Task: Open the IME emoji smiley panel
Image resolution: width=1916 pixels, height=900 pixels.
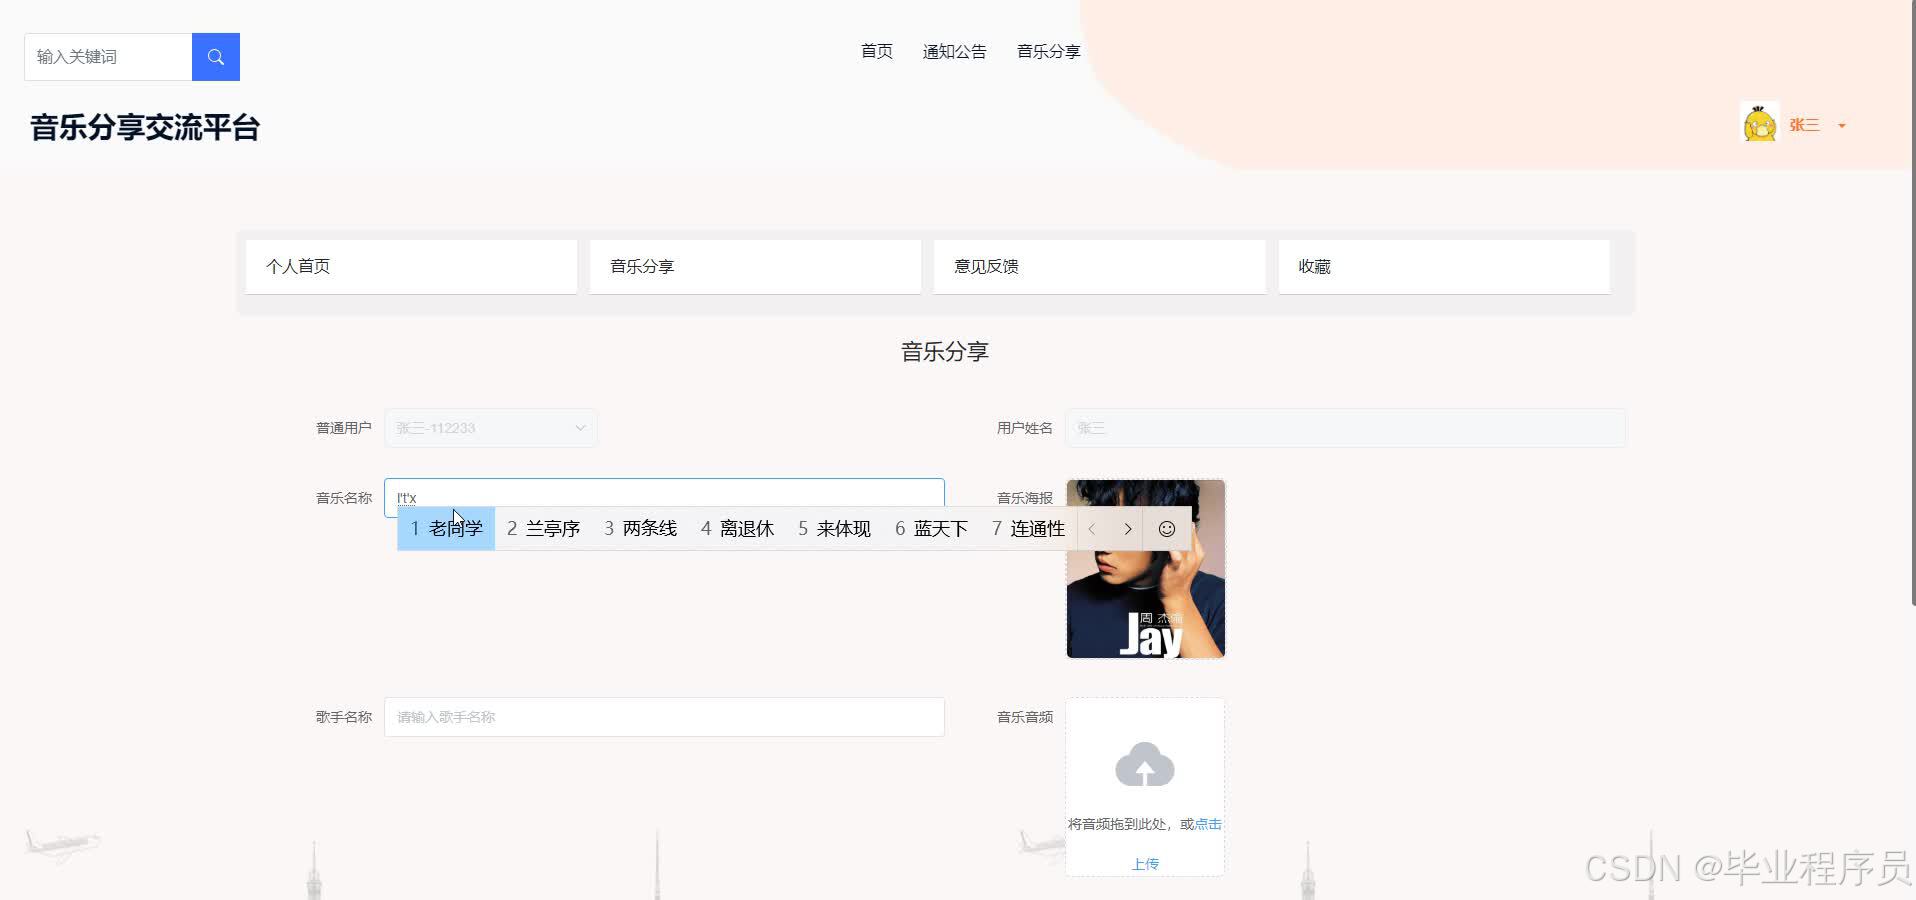Action: [x=1167, y=529]
